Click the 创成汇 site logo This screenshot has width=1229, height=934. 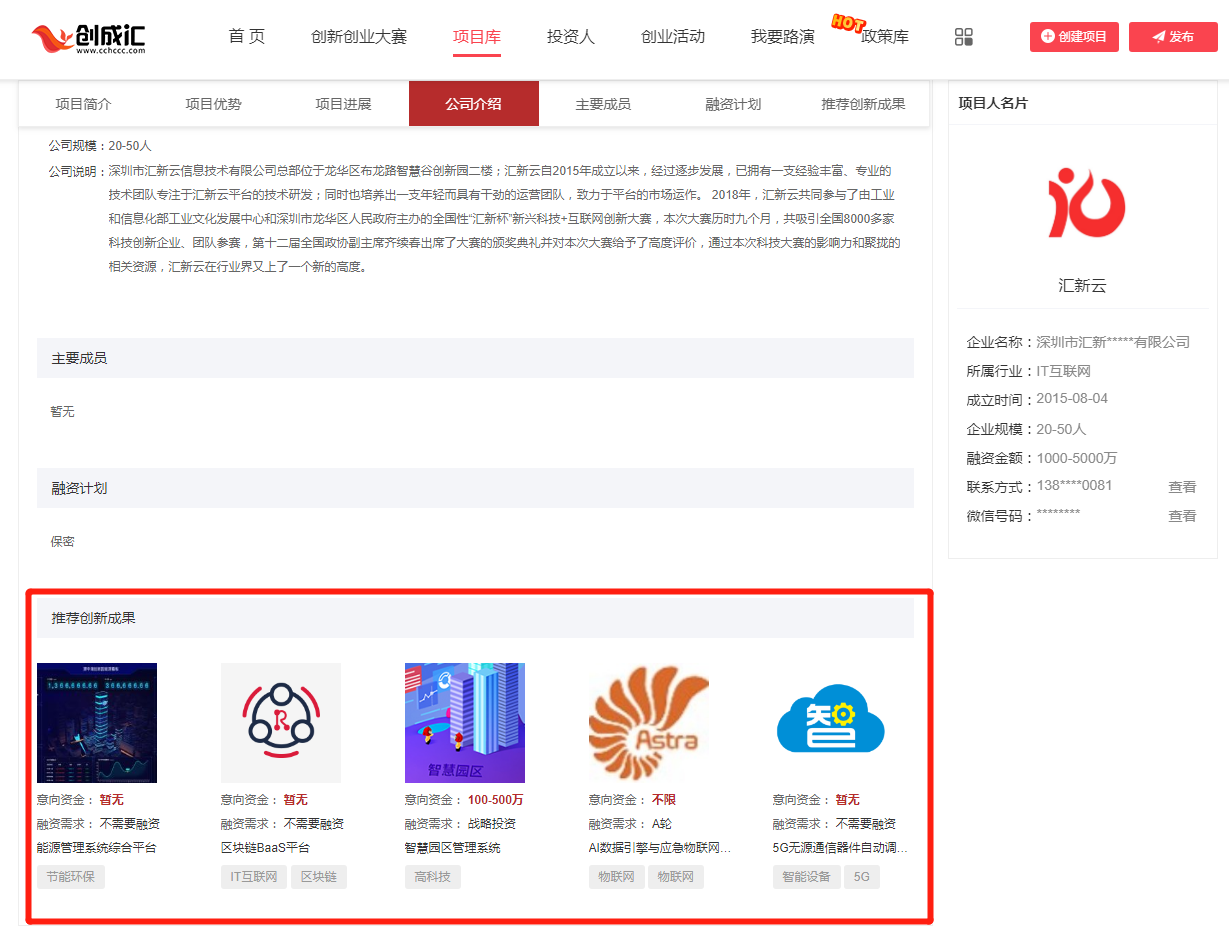[89, 38]
